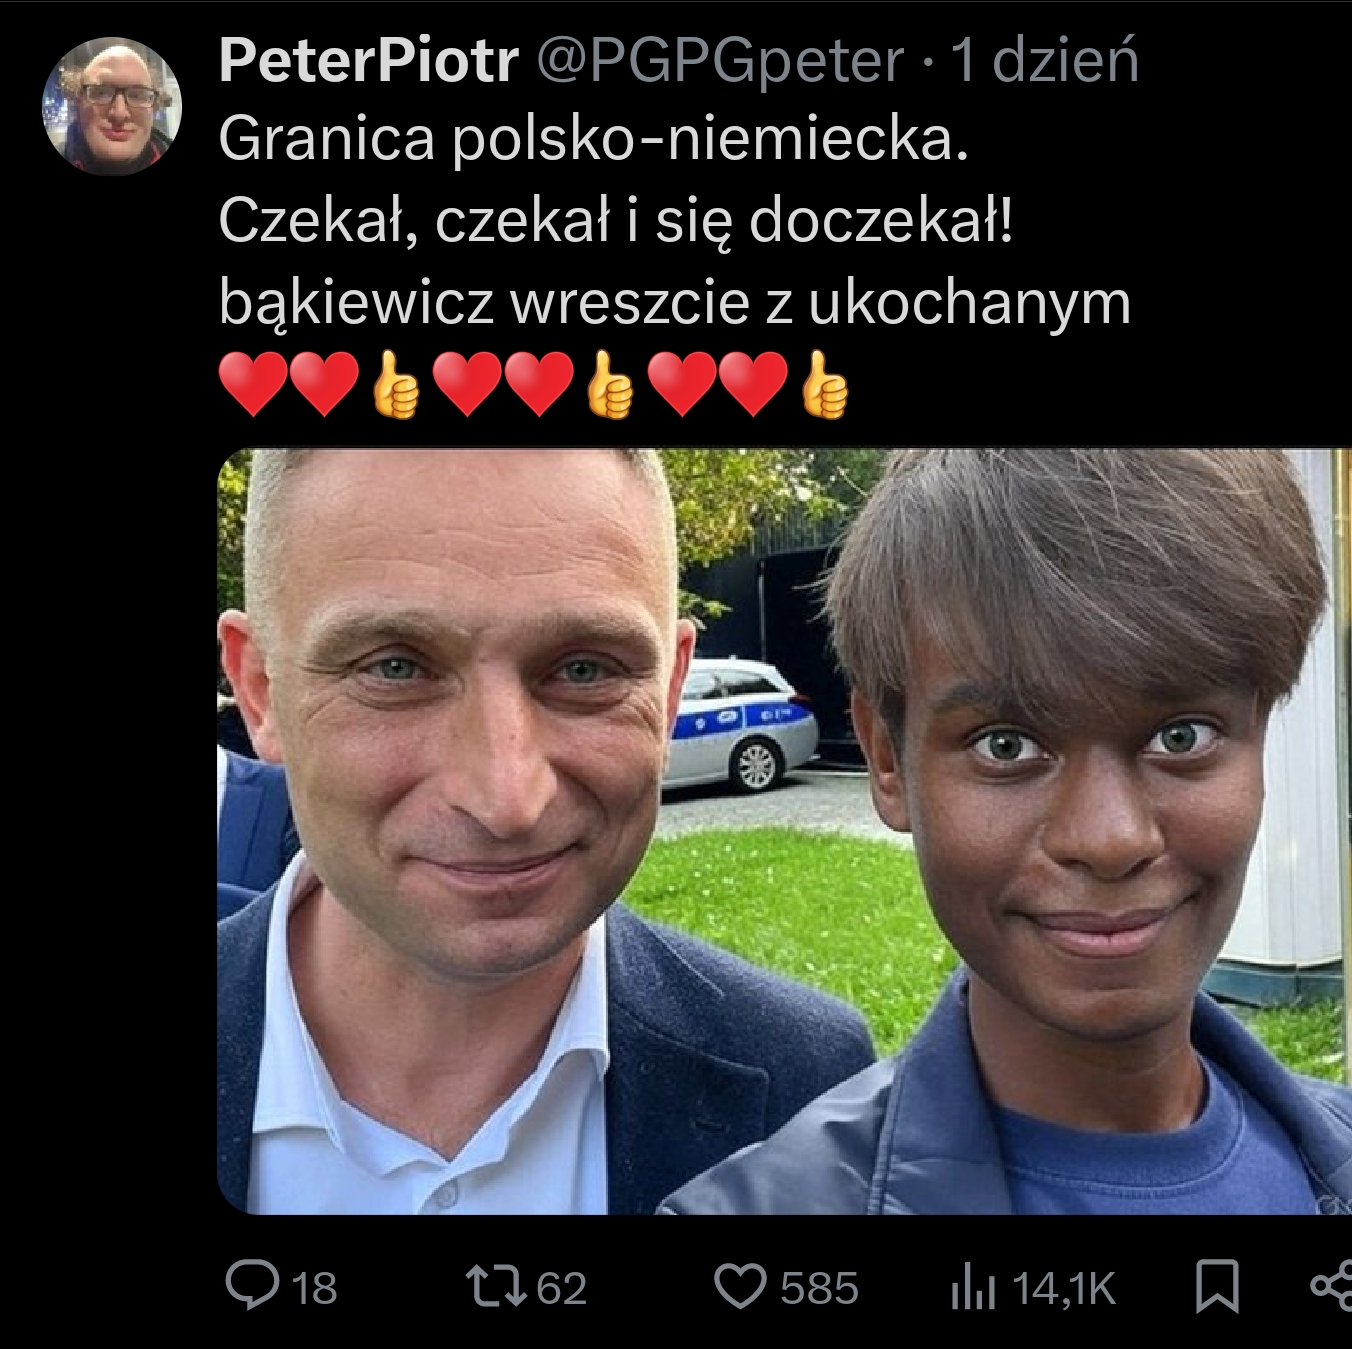
Task: Click the hearts and thumbs-up emoji row
Action: [x=535, y=384]
